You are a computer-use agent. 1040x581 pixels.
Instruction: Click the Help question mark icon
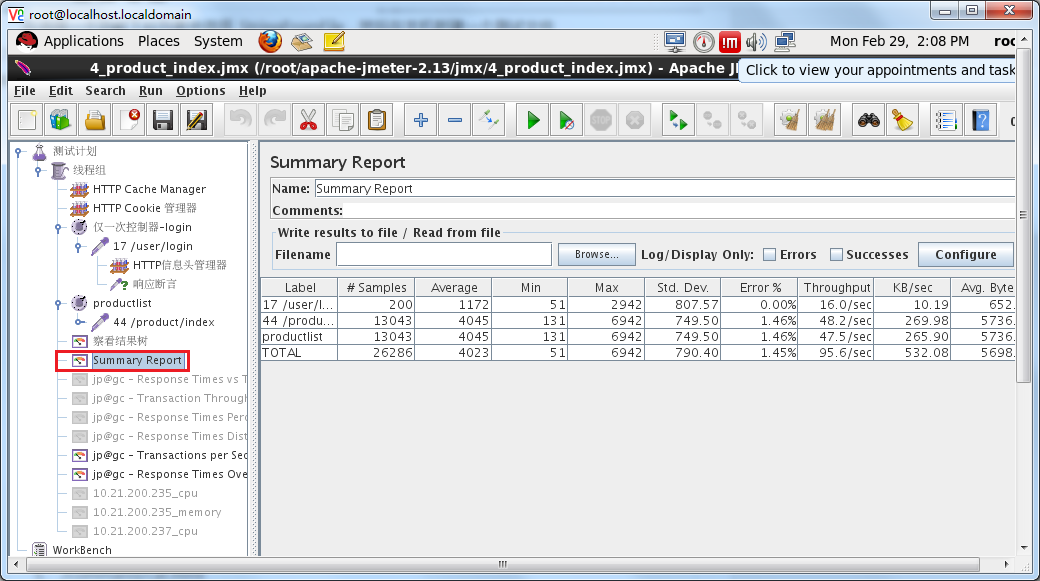(980, 120)
